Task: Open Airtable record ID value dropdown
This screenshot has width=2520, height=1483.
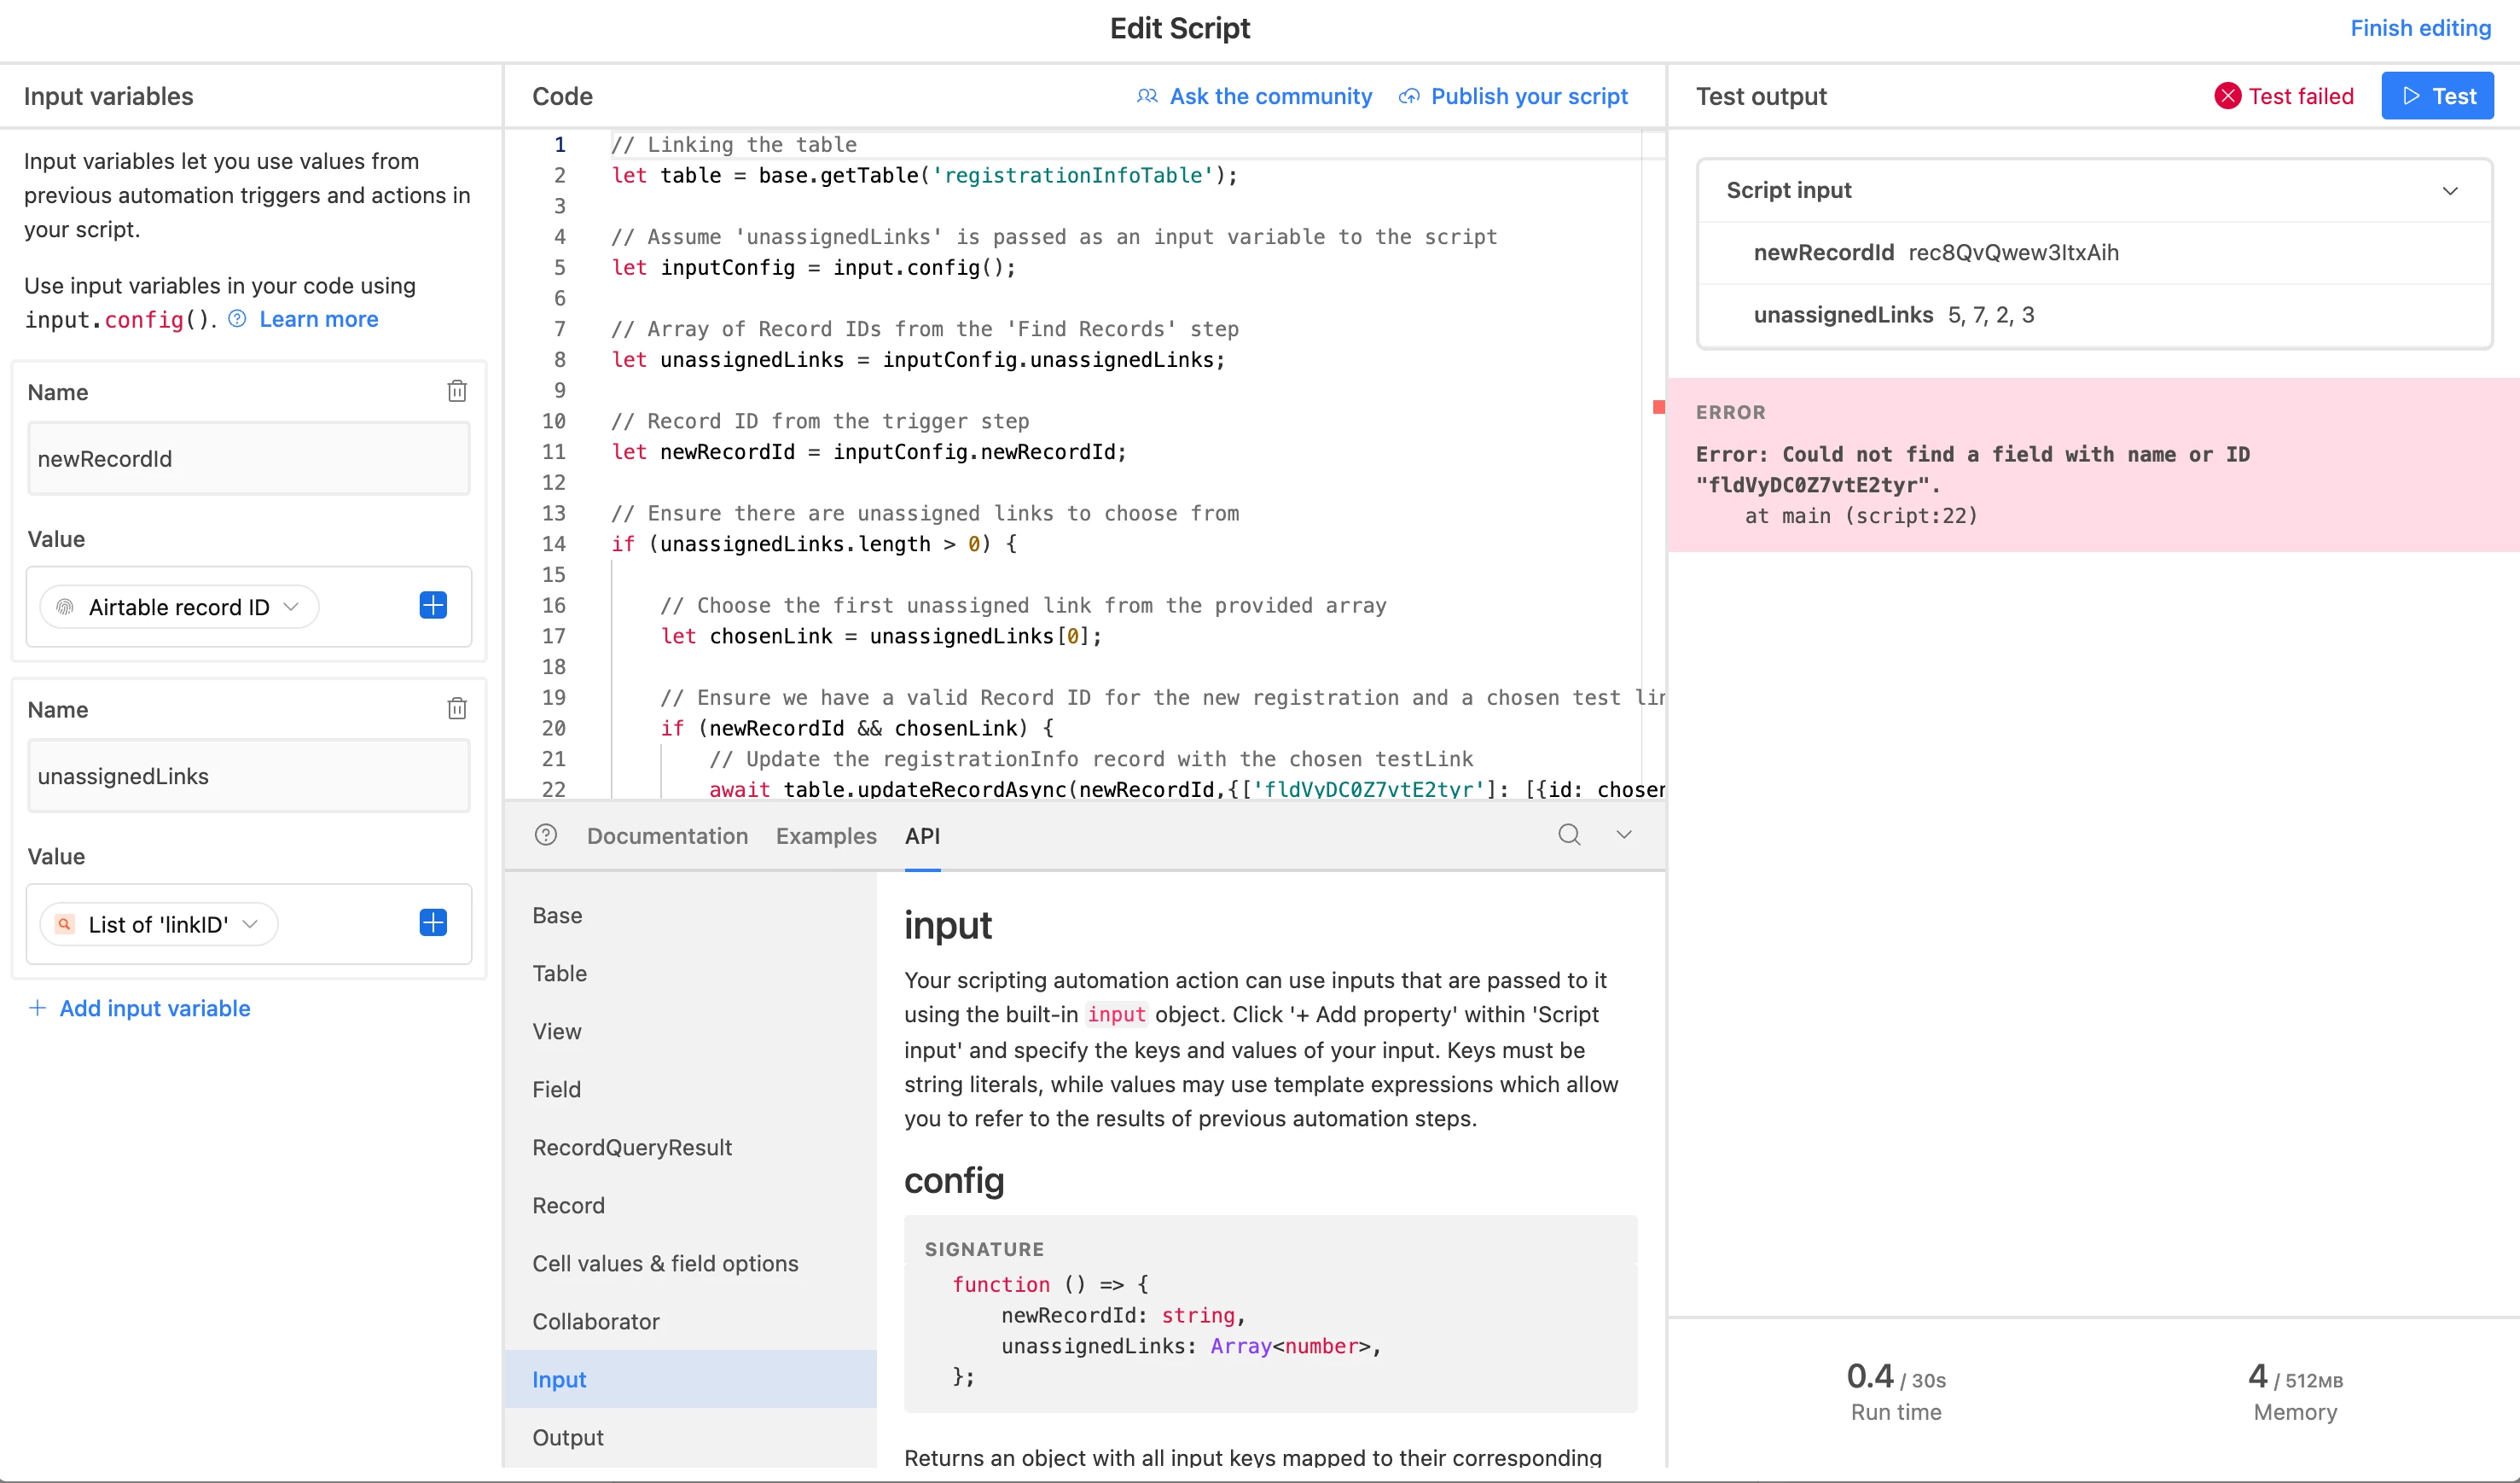Action: pyautogui.click(x=179, y=607)
